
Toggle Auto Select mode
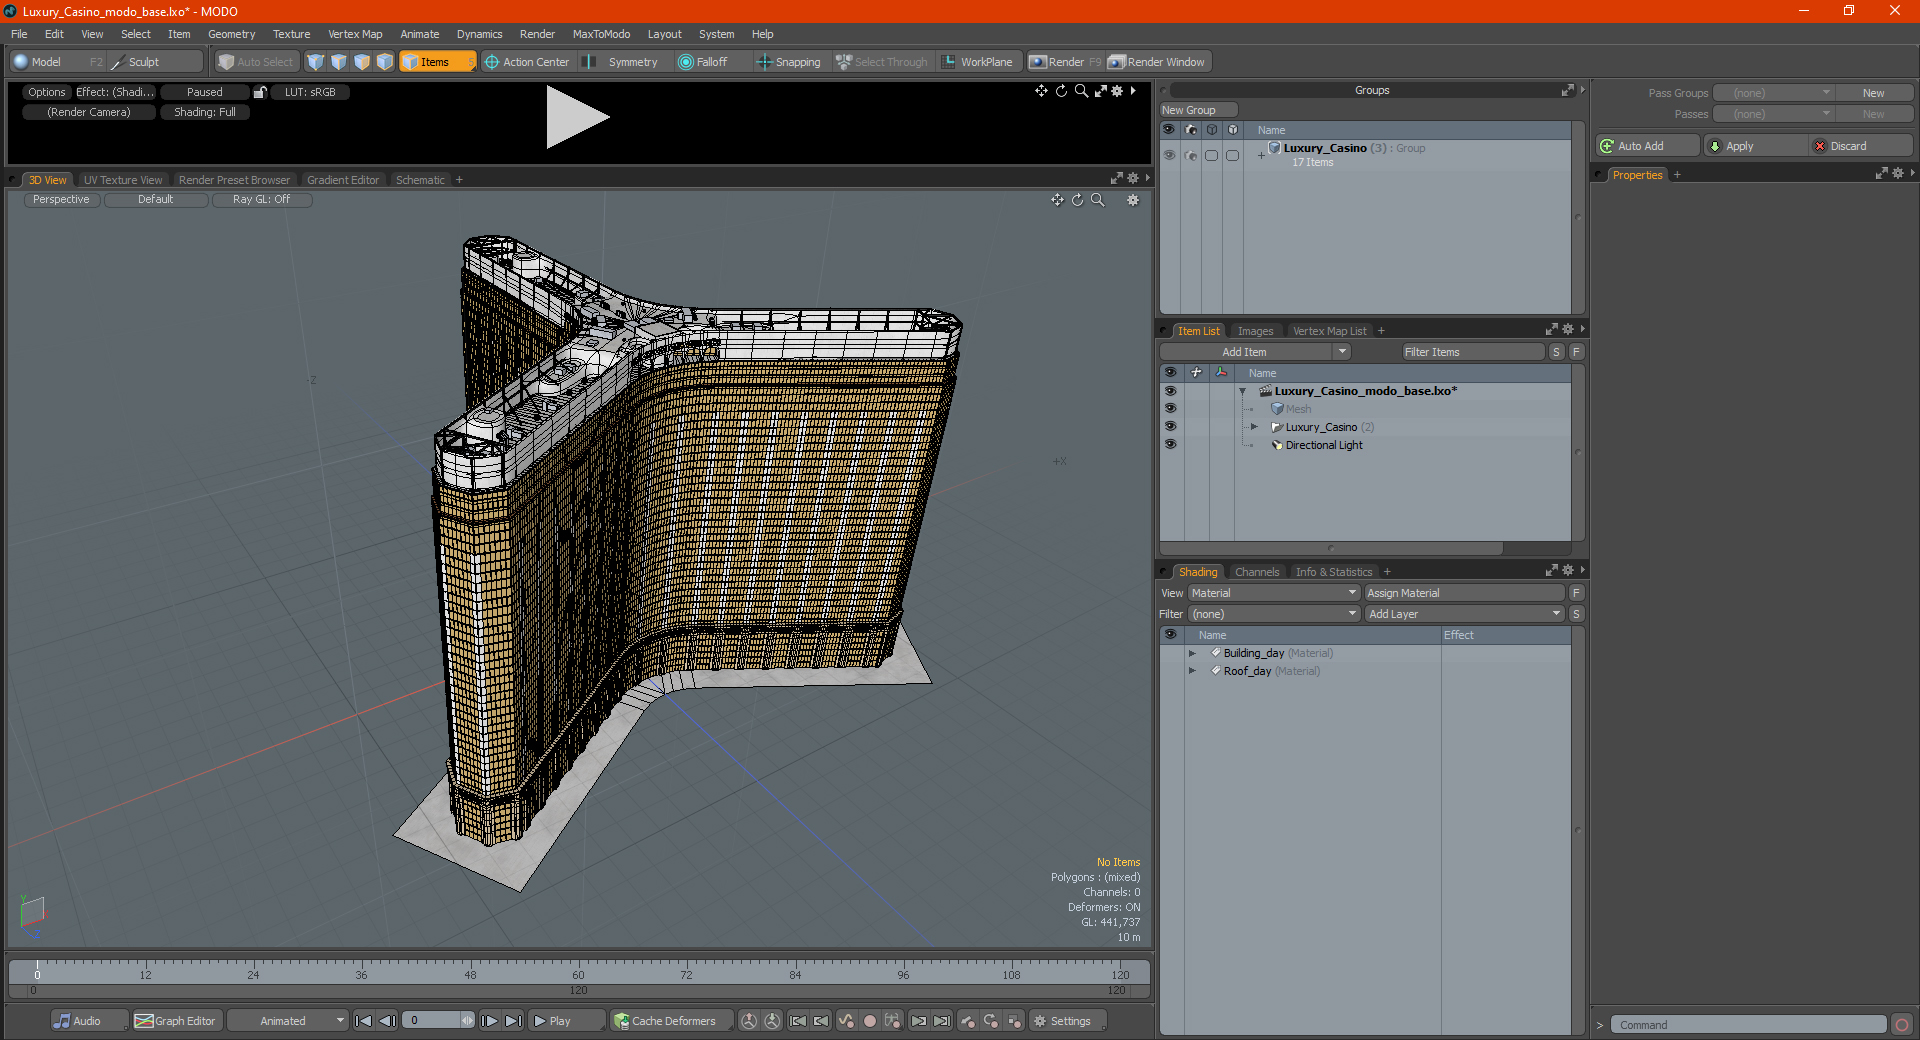(x=256, y=62)
